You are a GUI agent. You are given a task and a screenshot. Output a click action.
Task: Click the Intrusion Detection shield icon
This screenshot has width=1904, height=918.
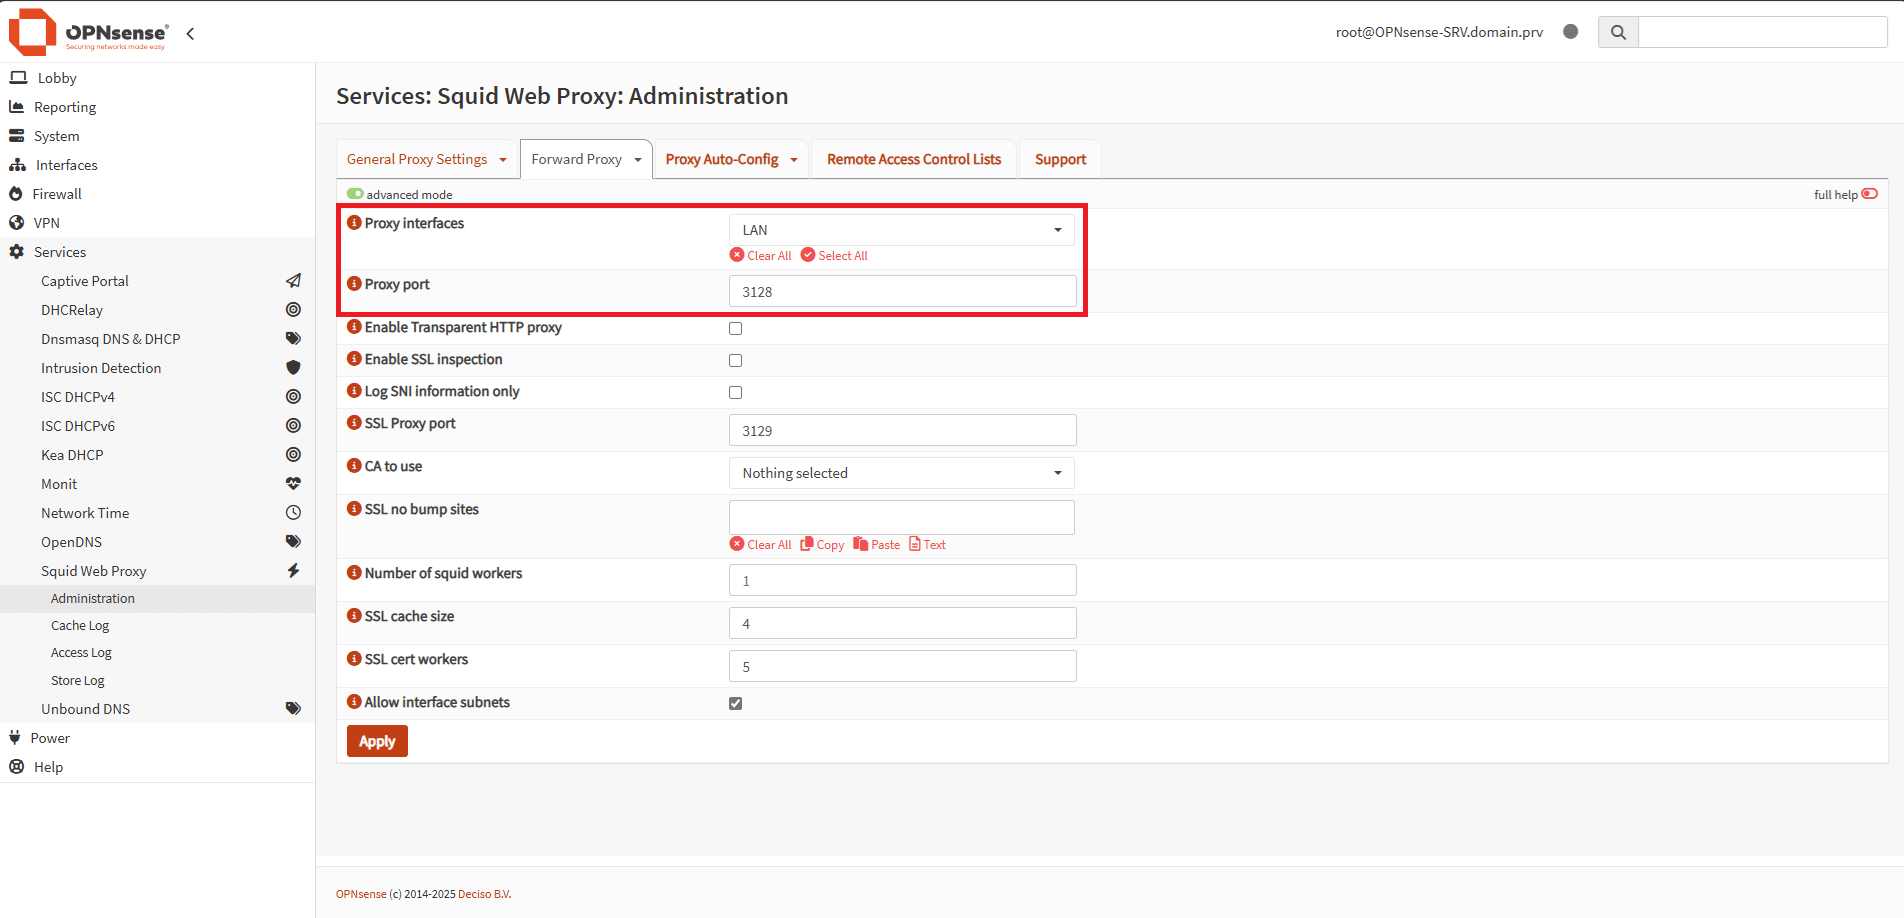pos(293,368)
